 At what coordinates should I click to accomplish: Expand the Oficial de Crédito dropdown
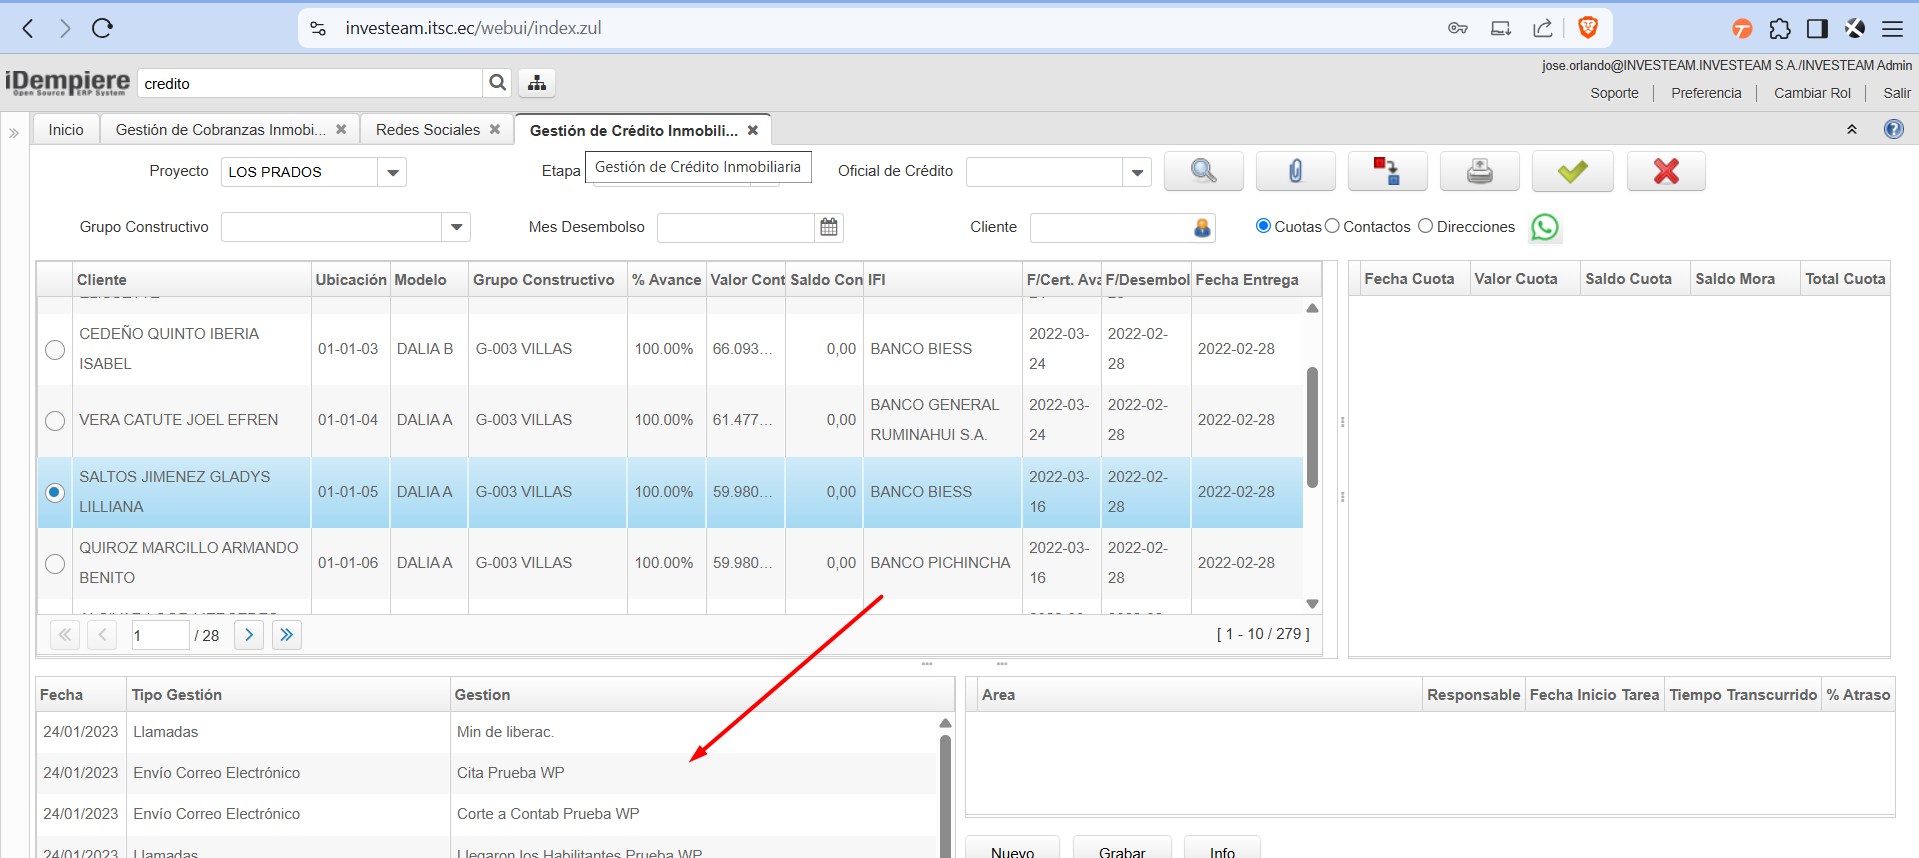pos(1137,172)
